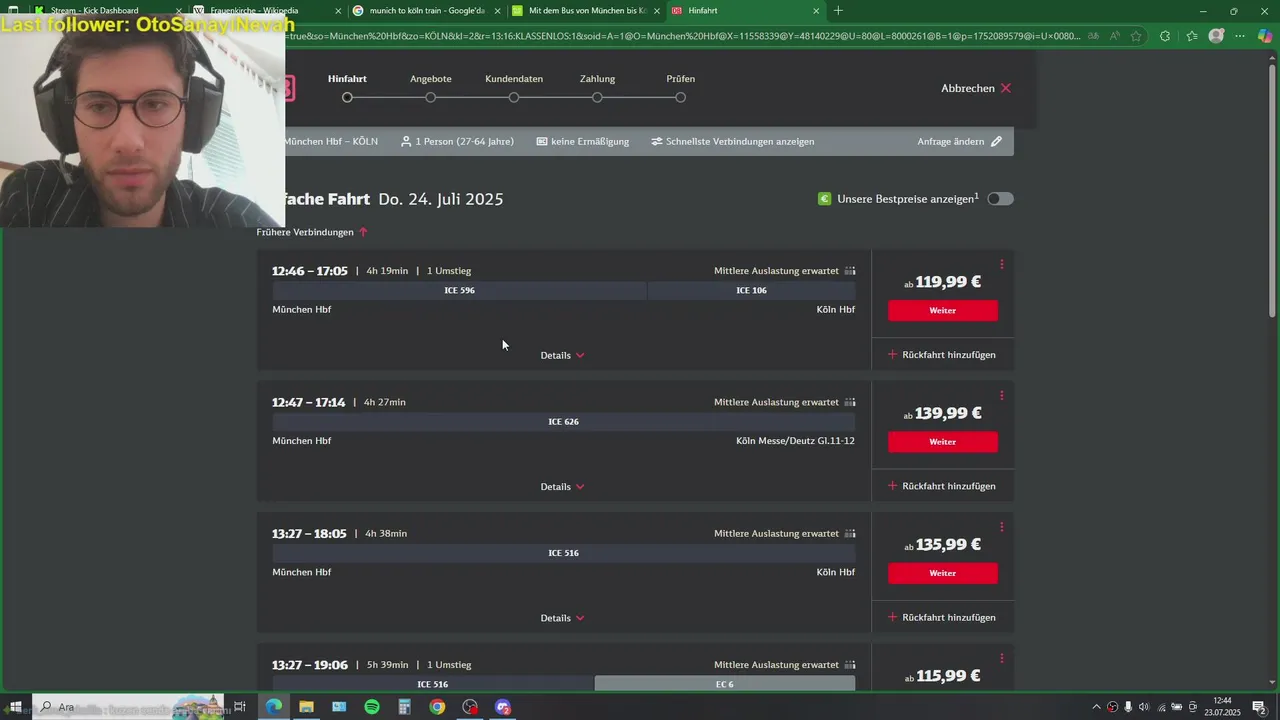Open three-dot menu for 139,99 € connection
Viewport: 1280px width, 720px height.
pyautogui.click(x=1001, y=396)
